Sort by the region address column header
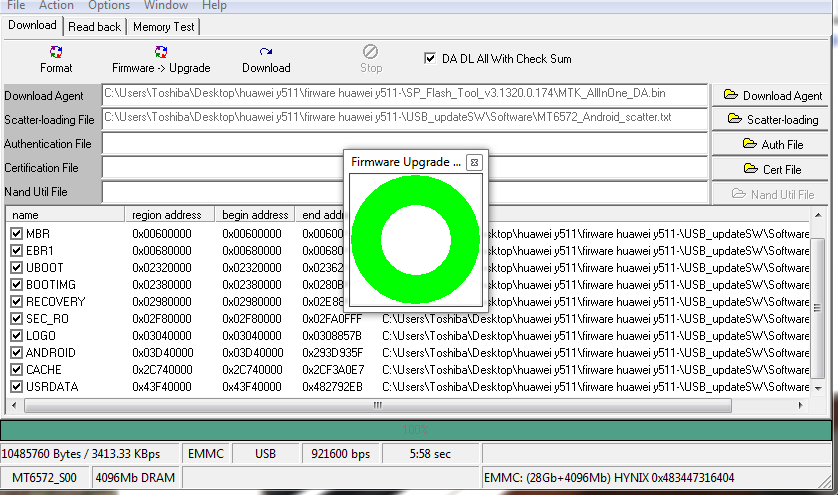The image size is (838, 495). [x=167, y=215]
